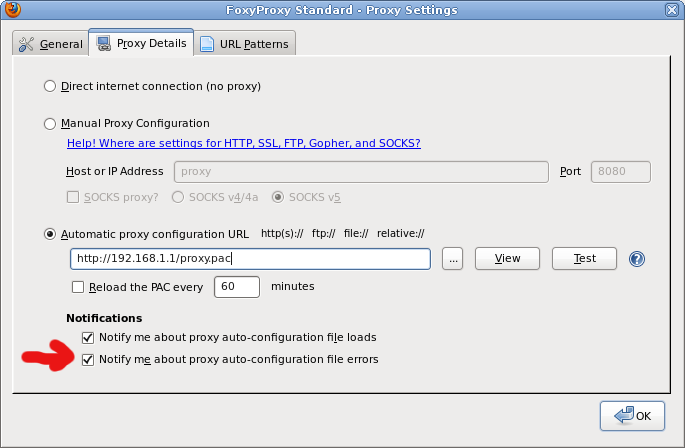Click the minutes label

(293, 286)
